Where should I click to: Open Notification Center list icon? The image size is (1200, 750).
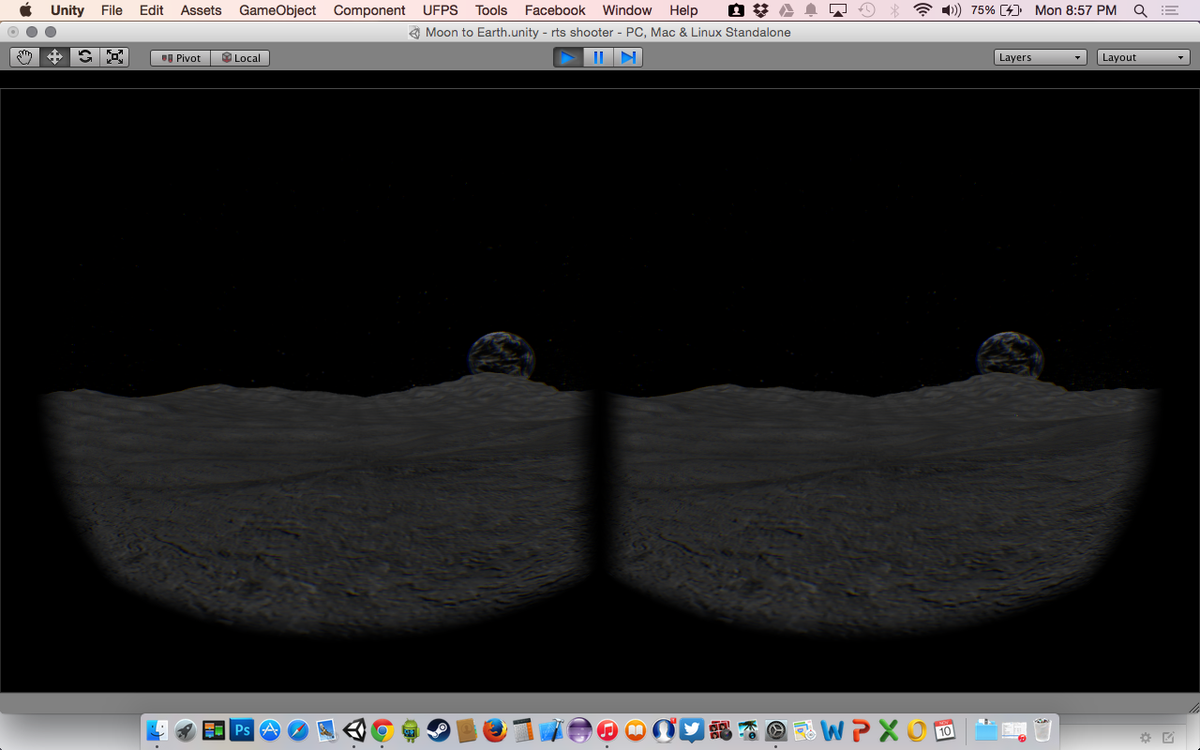(1170, 10)
